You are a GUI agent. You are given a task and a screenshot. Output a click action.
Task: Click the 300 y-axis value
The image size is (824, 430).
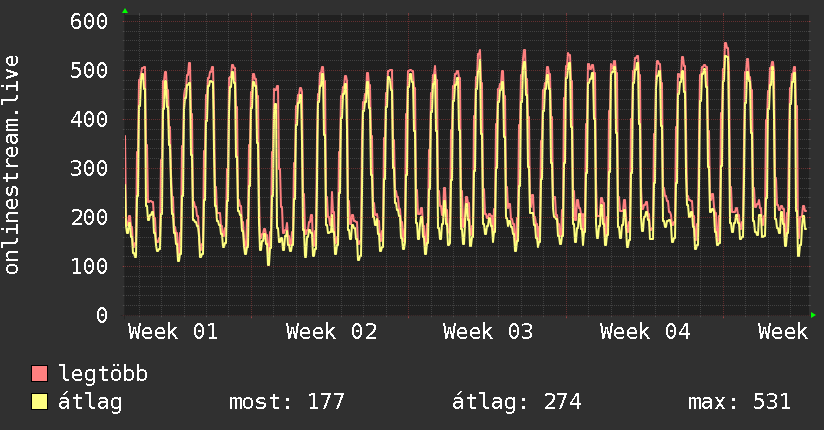point(89,169)
